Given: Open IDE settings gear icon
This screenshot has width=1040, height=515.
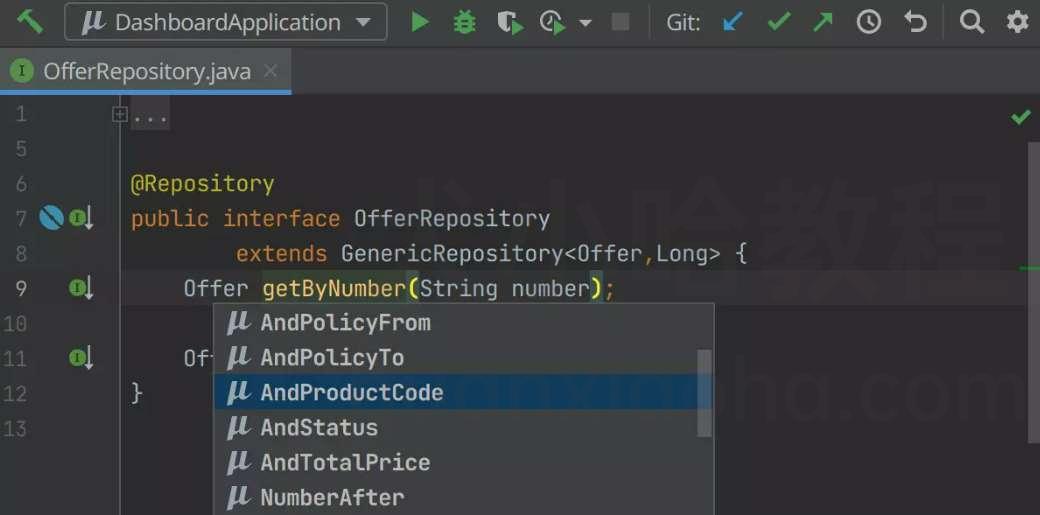Looking at the screenshot, I should 1017,22.
